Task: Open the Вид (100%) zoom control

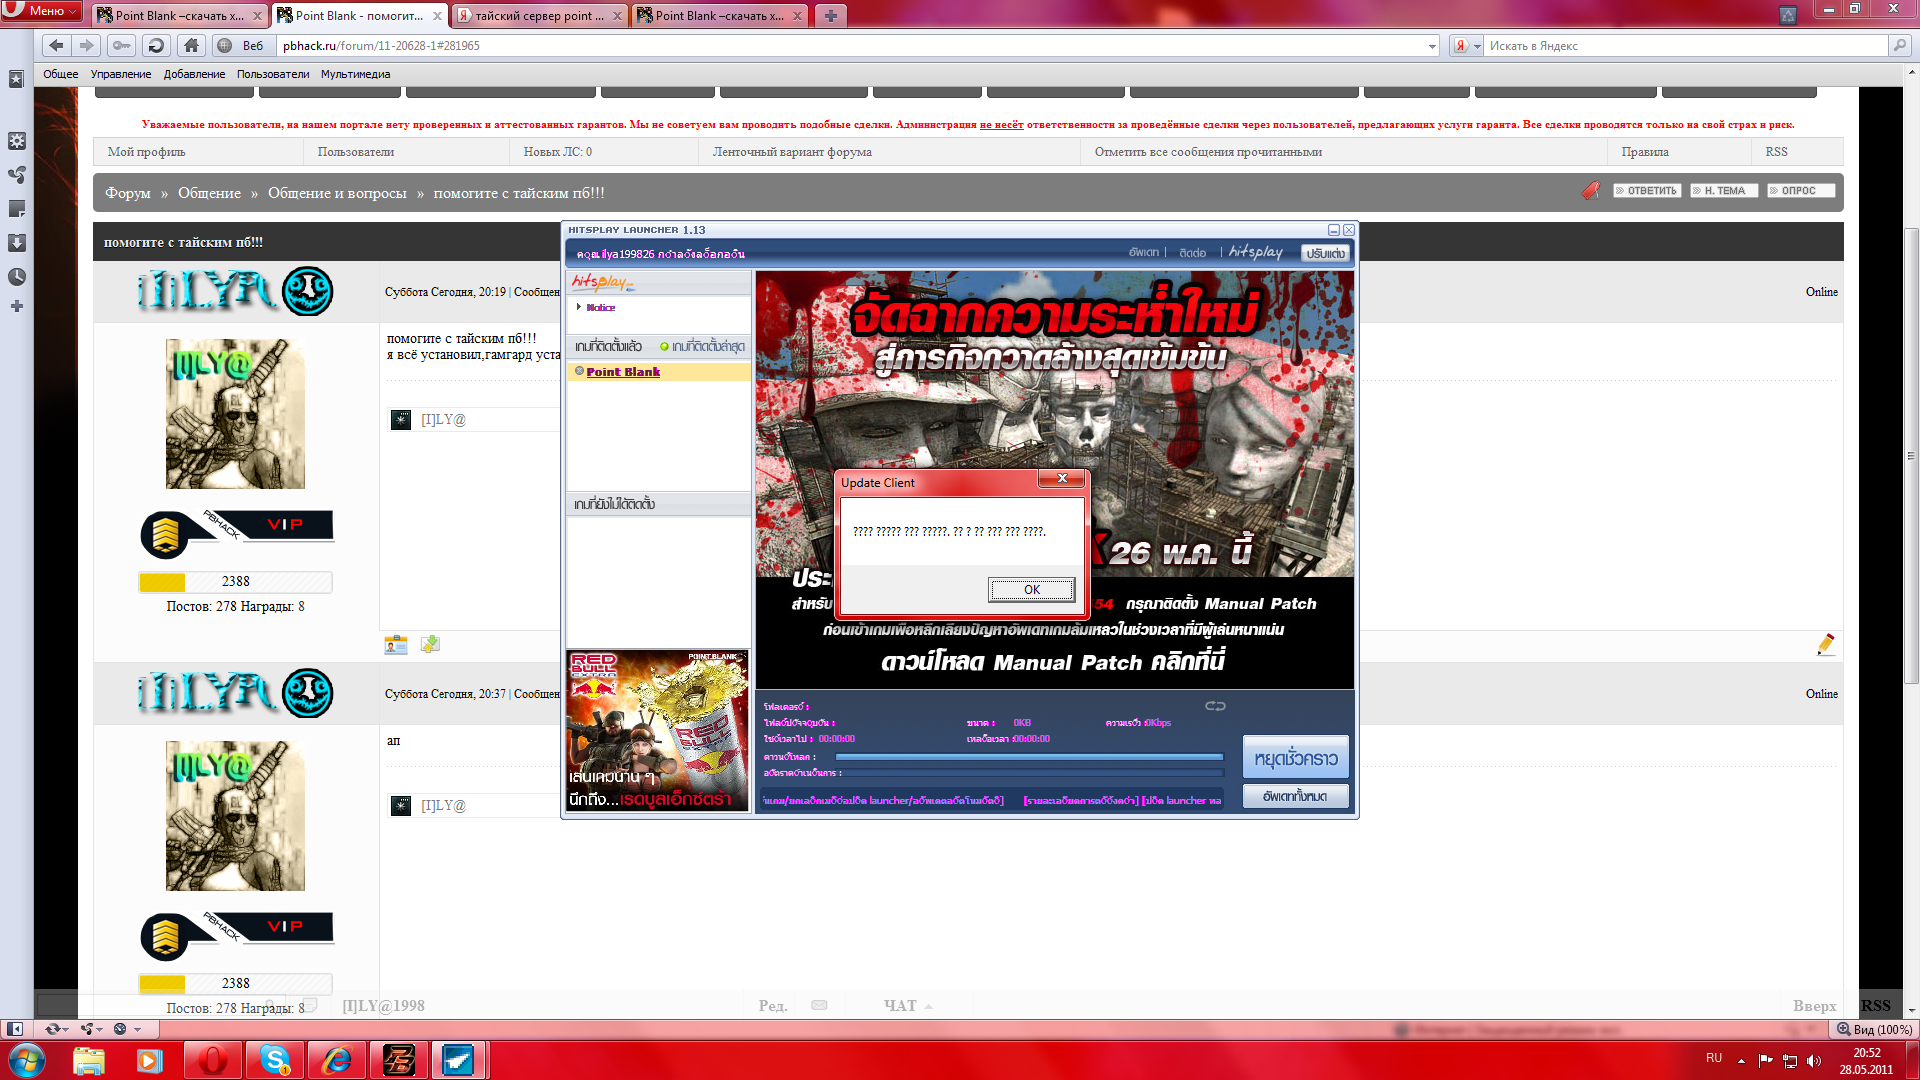Action: (x=1876, y=1029)
